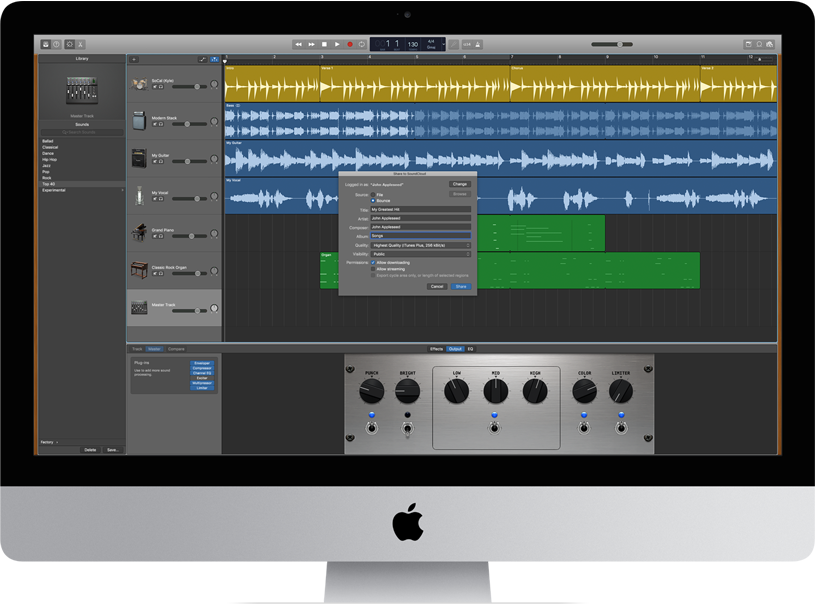
Task: Open the Notepad icon
Action: 748,45
